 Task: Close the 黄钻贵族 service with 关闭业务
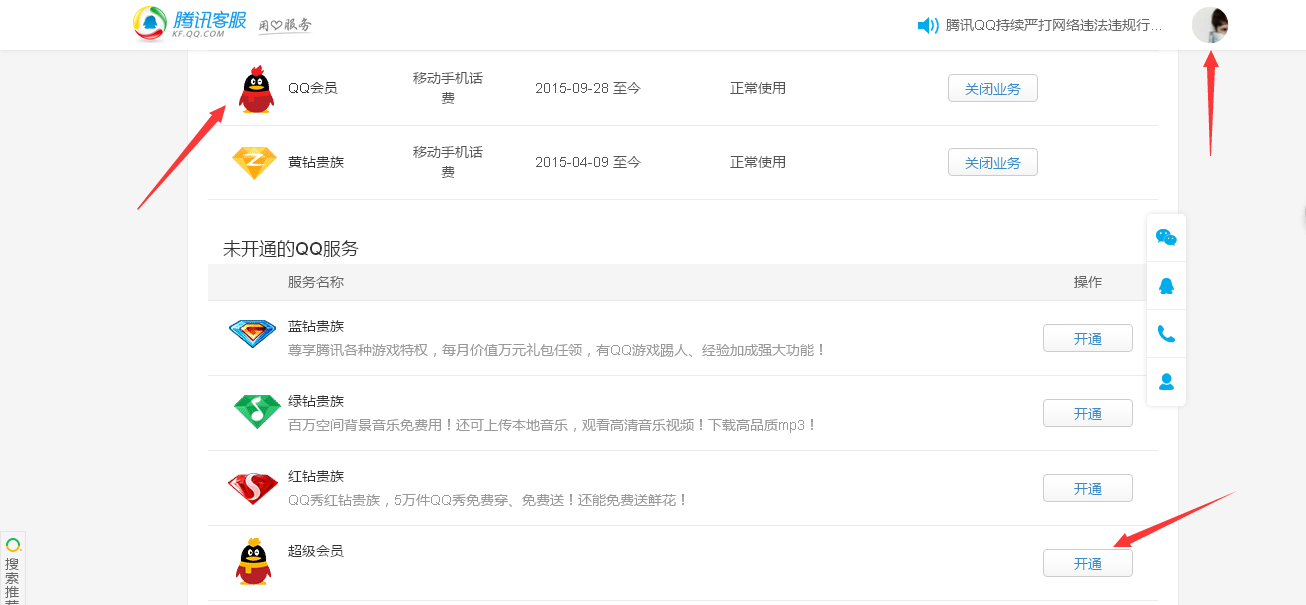click(x=993, y=162)
